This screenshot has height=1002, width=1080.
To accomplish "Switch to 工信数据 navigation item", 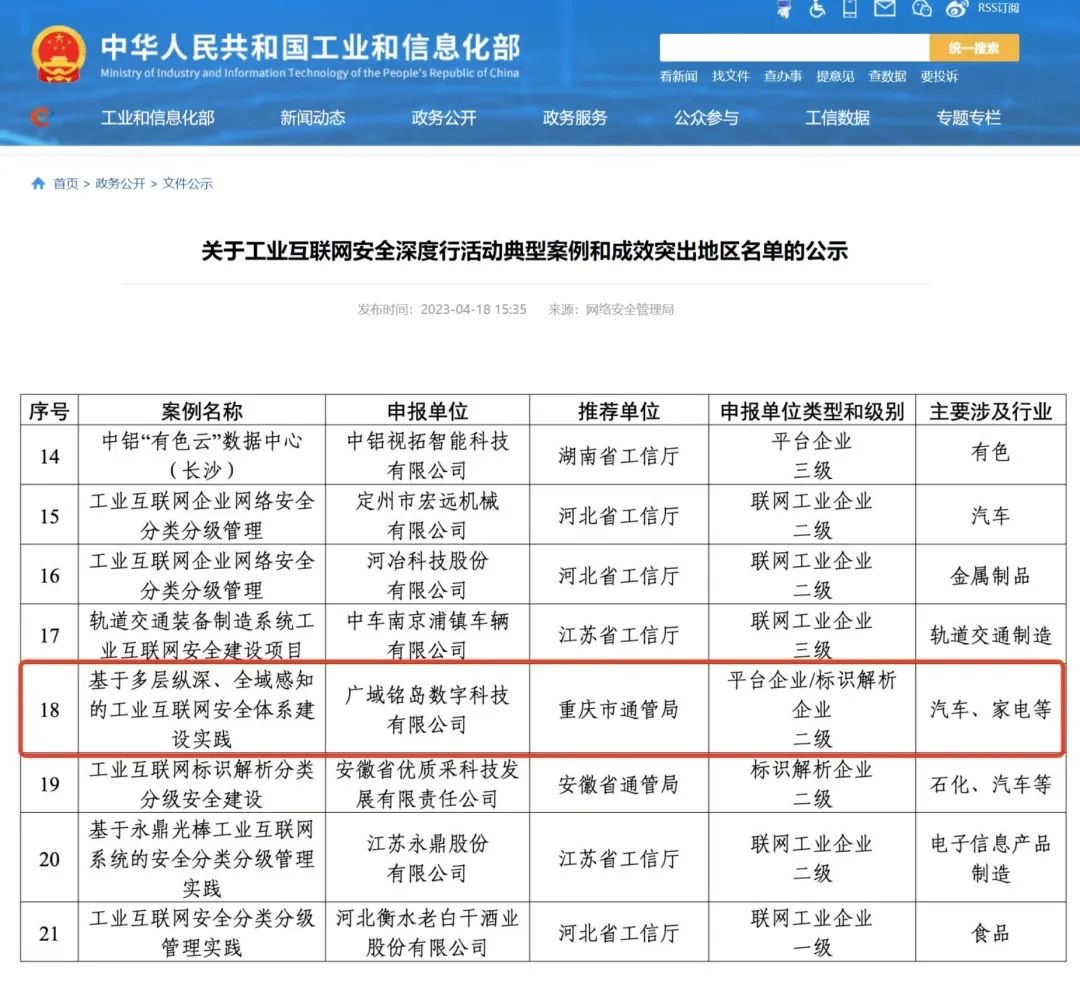I will pos(837,118).
